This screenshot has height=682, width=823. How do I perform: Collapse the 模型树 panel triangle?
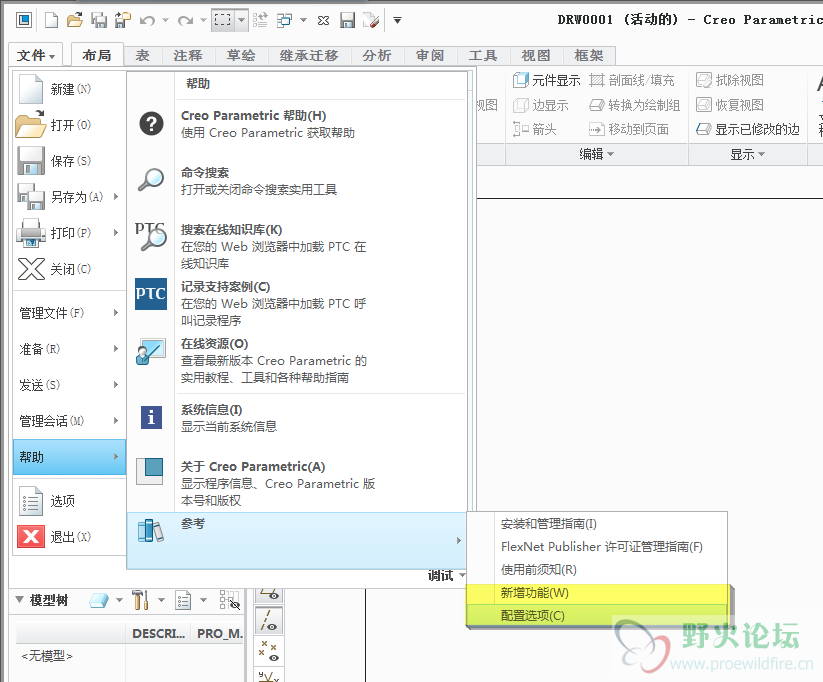tap(19, 600)
